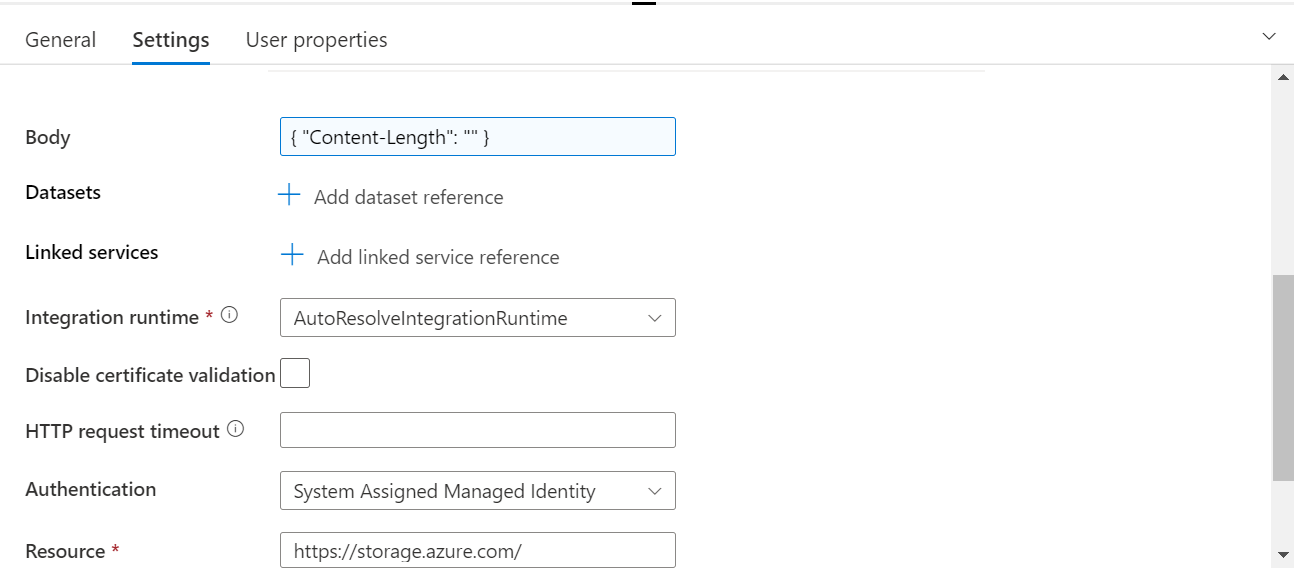Click the scrollbar up arrow

click(x=1283, y=75)
